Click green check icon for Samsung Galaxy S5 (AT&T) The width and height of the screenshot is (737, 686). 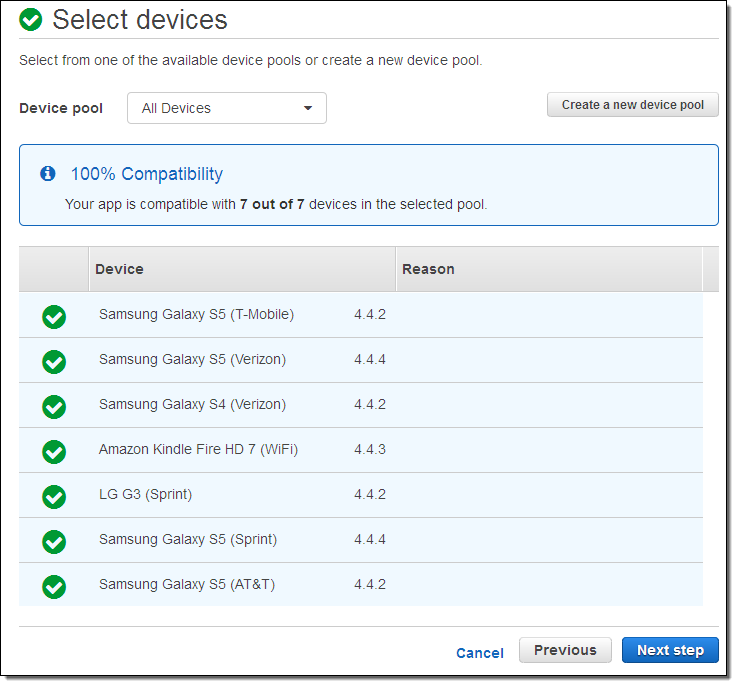[x=54, y=586]
